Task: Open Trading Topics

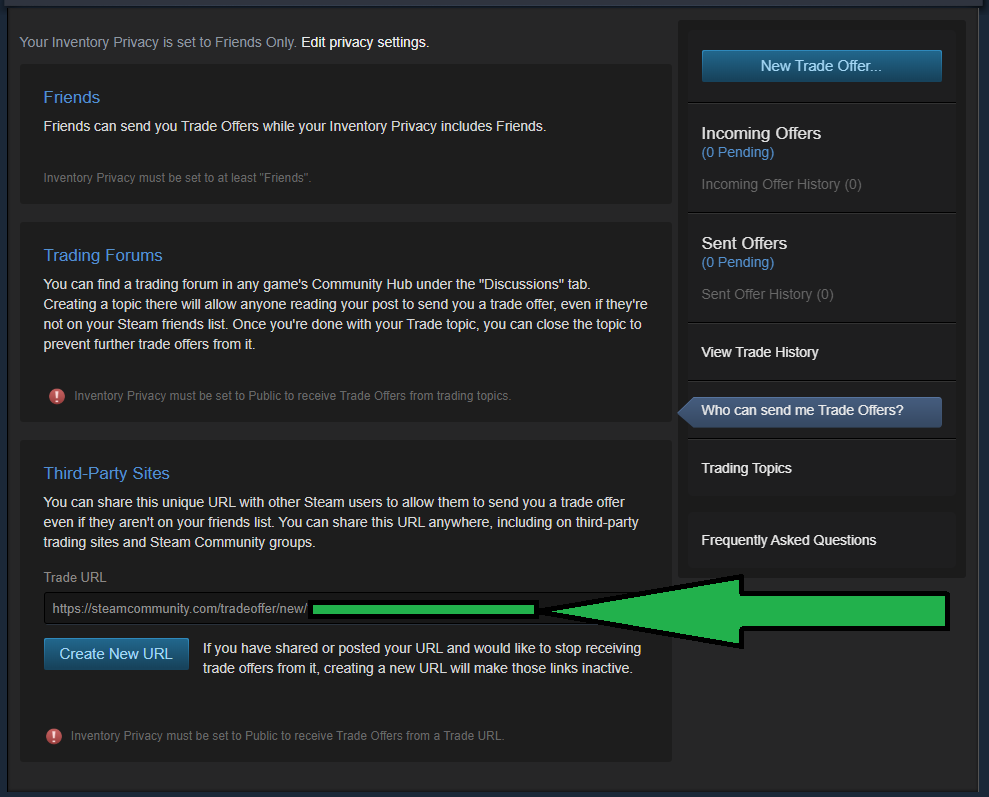Action: click(746, 468)
